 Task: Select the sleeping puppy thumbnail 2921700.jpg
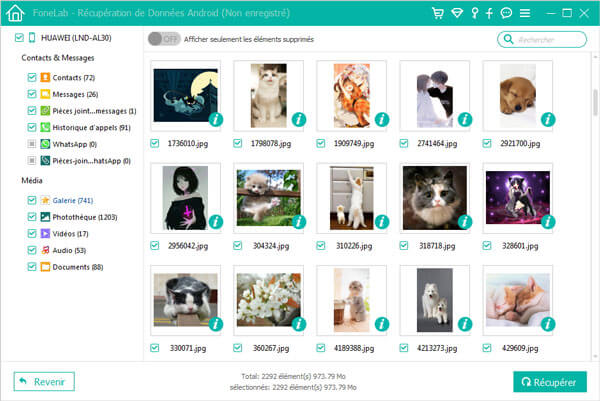(518, 96)
